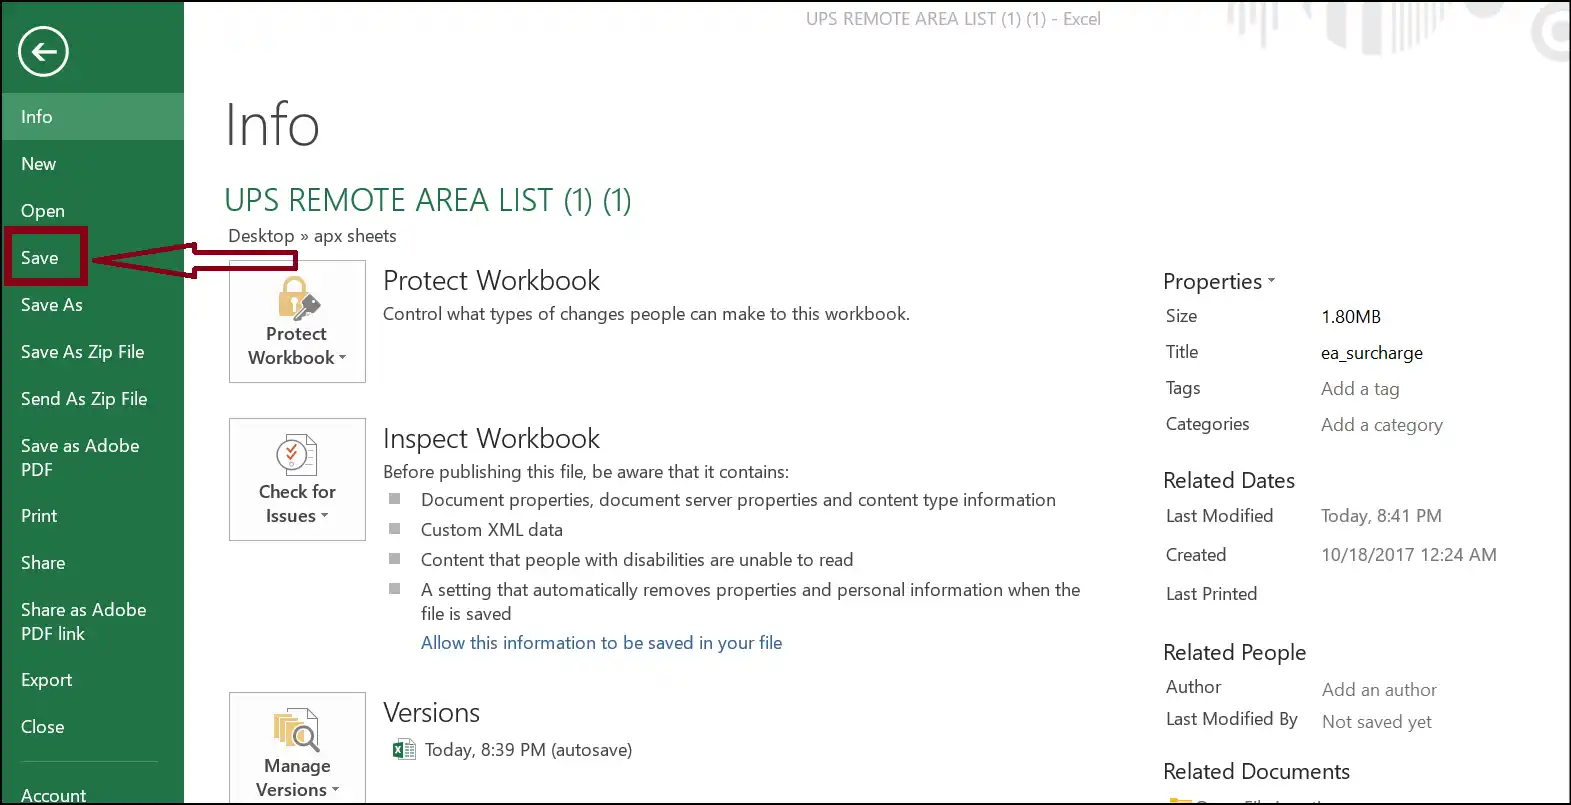Click the workbook title UPS REMOTE AREA LIST heading
Screen dimensions: 1571x805
coord(427,200)
